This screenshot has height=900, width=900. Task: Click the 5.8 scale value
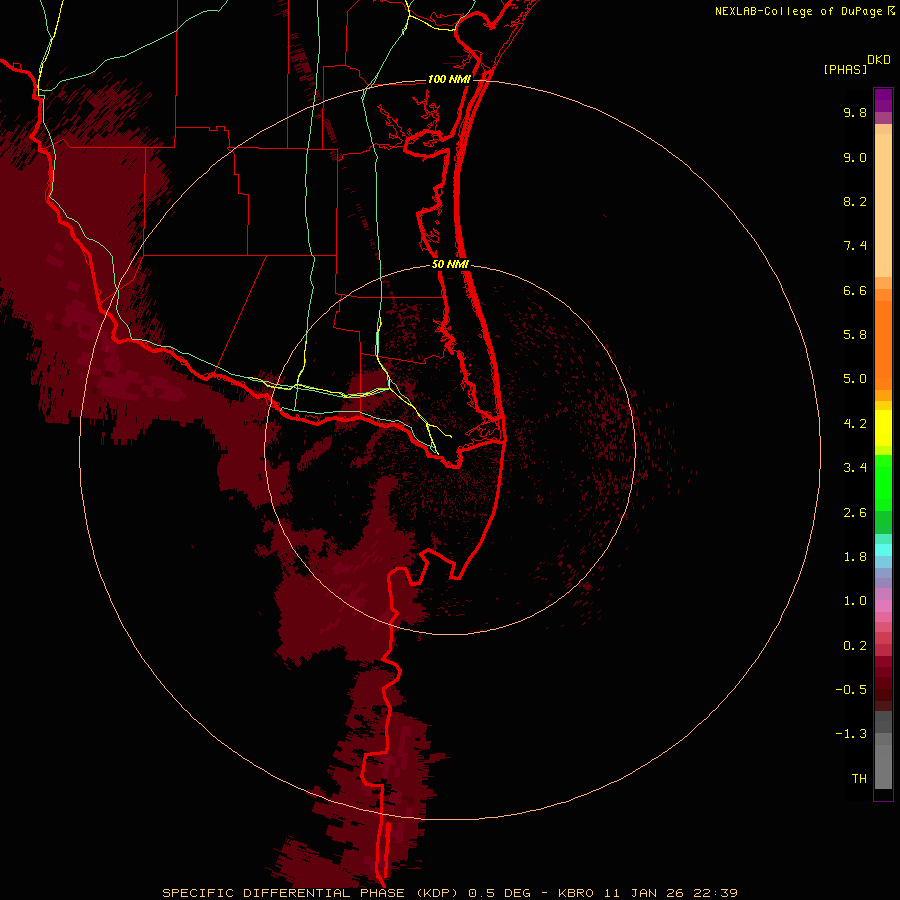pyautogui.click(x=855, y=335)
